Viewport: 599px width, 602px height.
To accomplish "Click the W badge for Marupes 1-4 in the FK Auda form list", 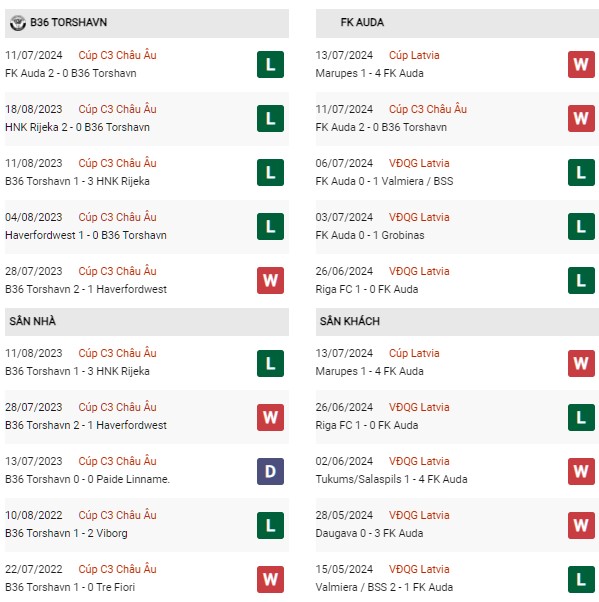I will 581,64.
